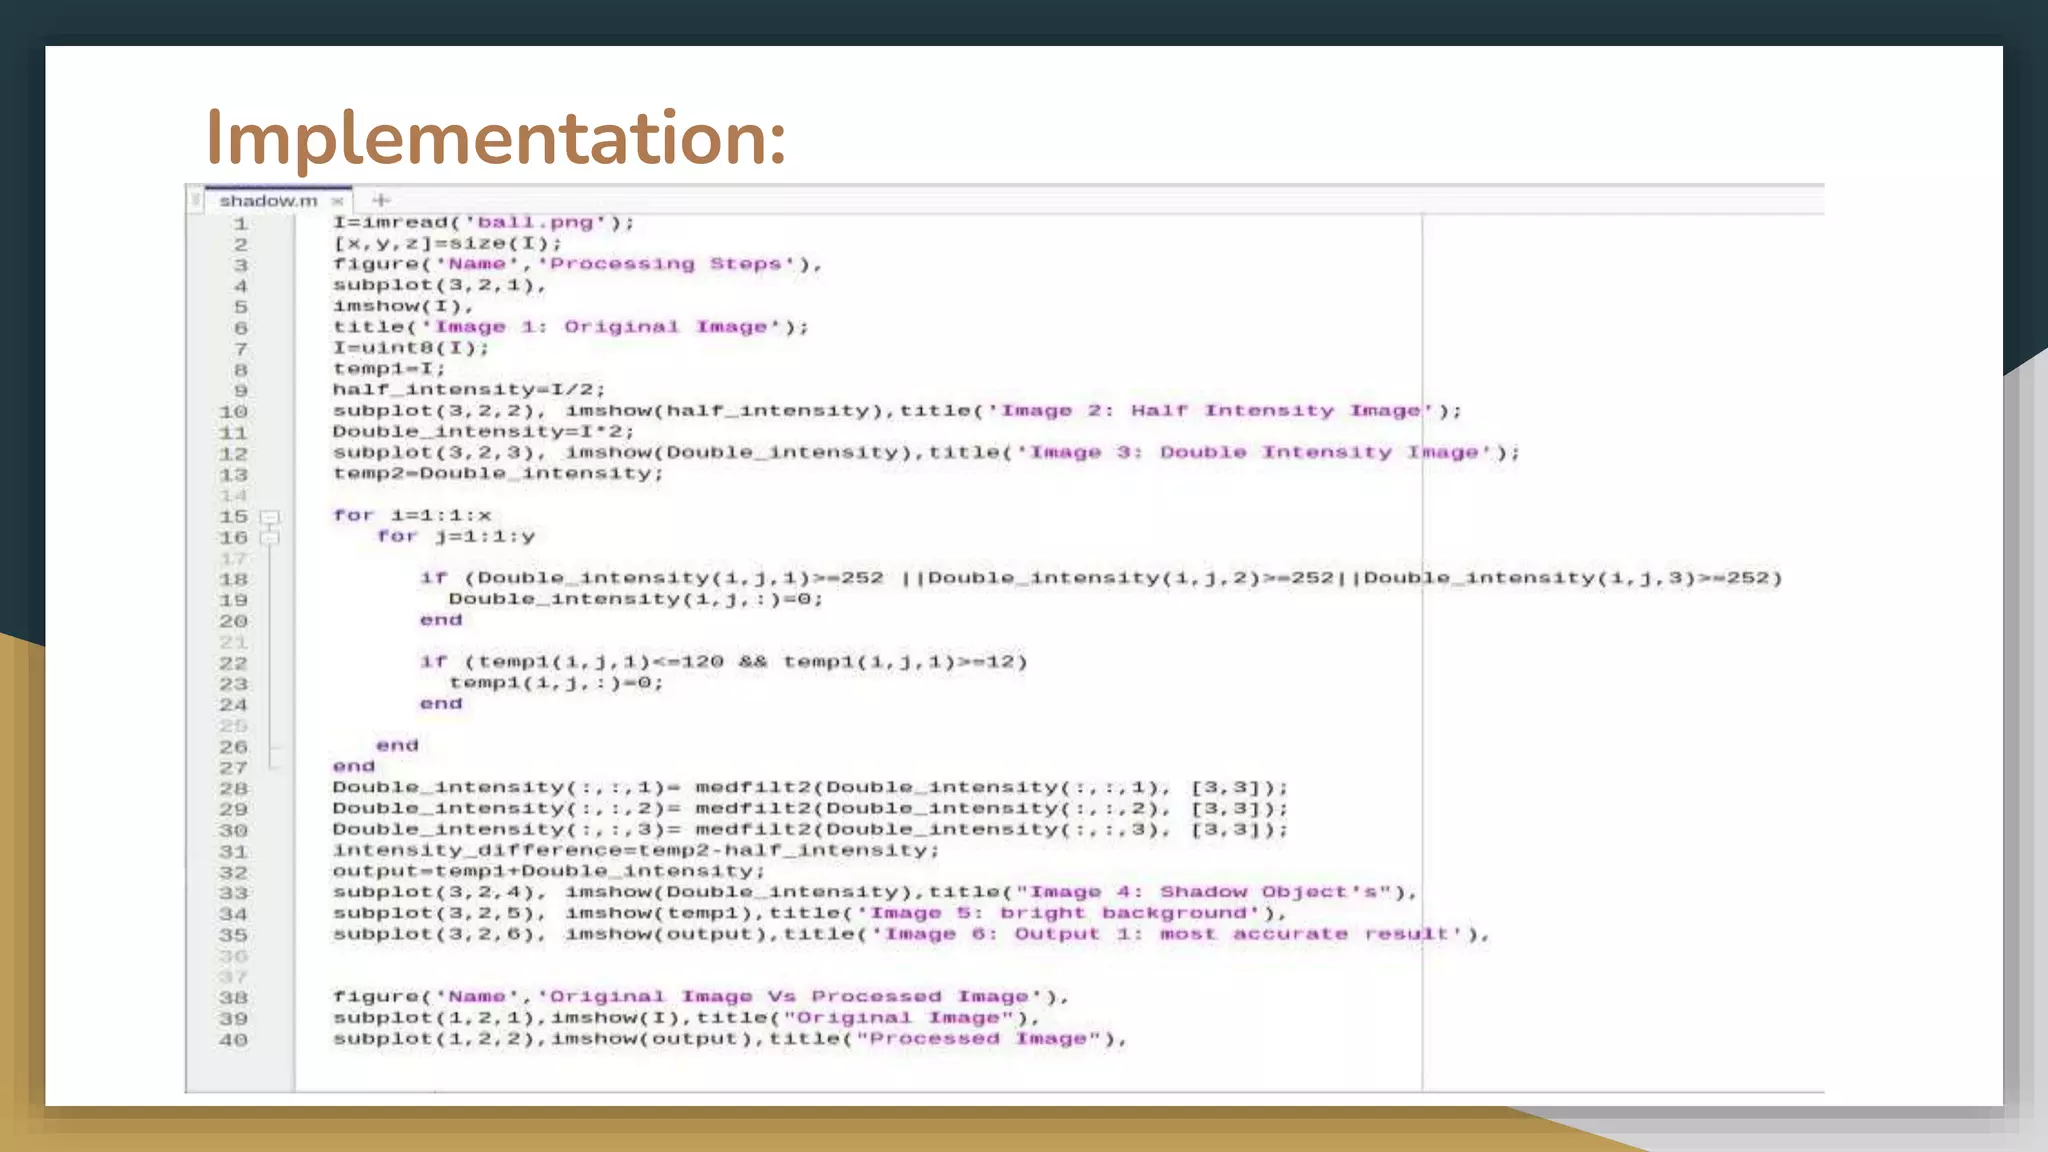This screenshot has height=1152, width=2048.
Task: Click line number 18 in the gutter
Action: coord(233,579)
